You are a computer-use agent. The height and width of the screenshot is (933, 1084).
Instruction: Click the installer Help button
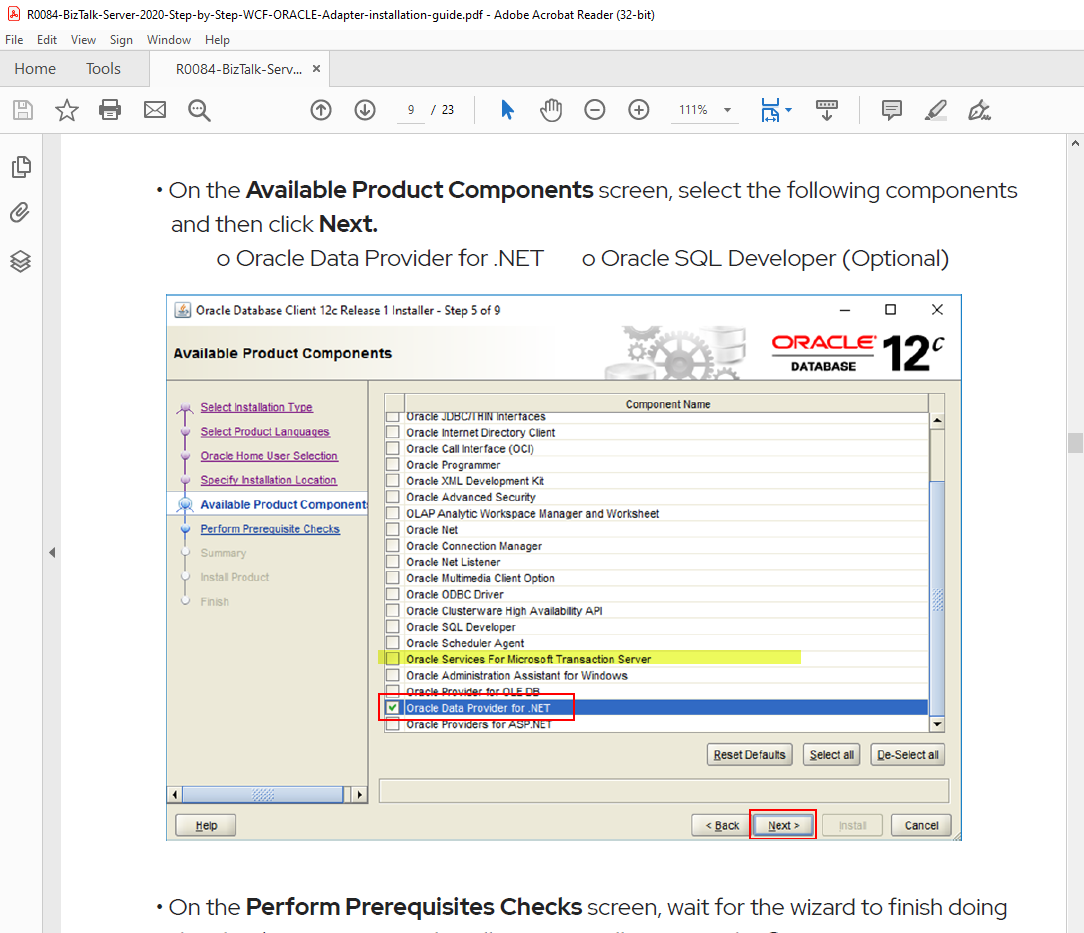coord(206,825)
